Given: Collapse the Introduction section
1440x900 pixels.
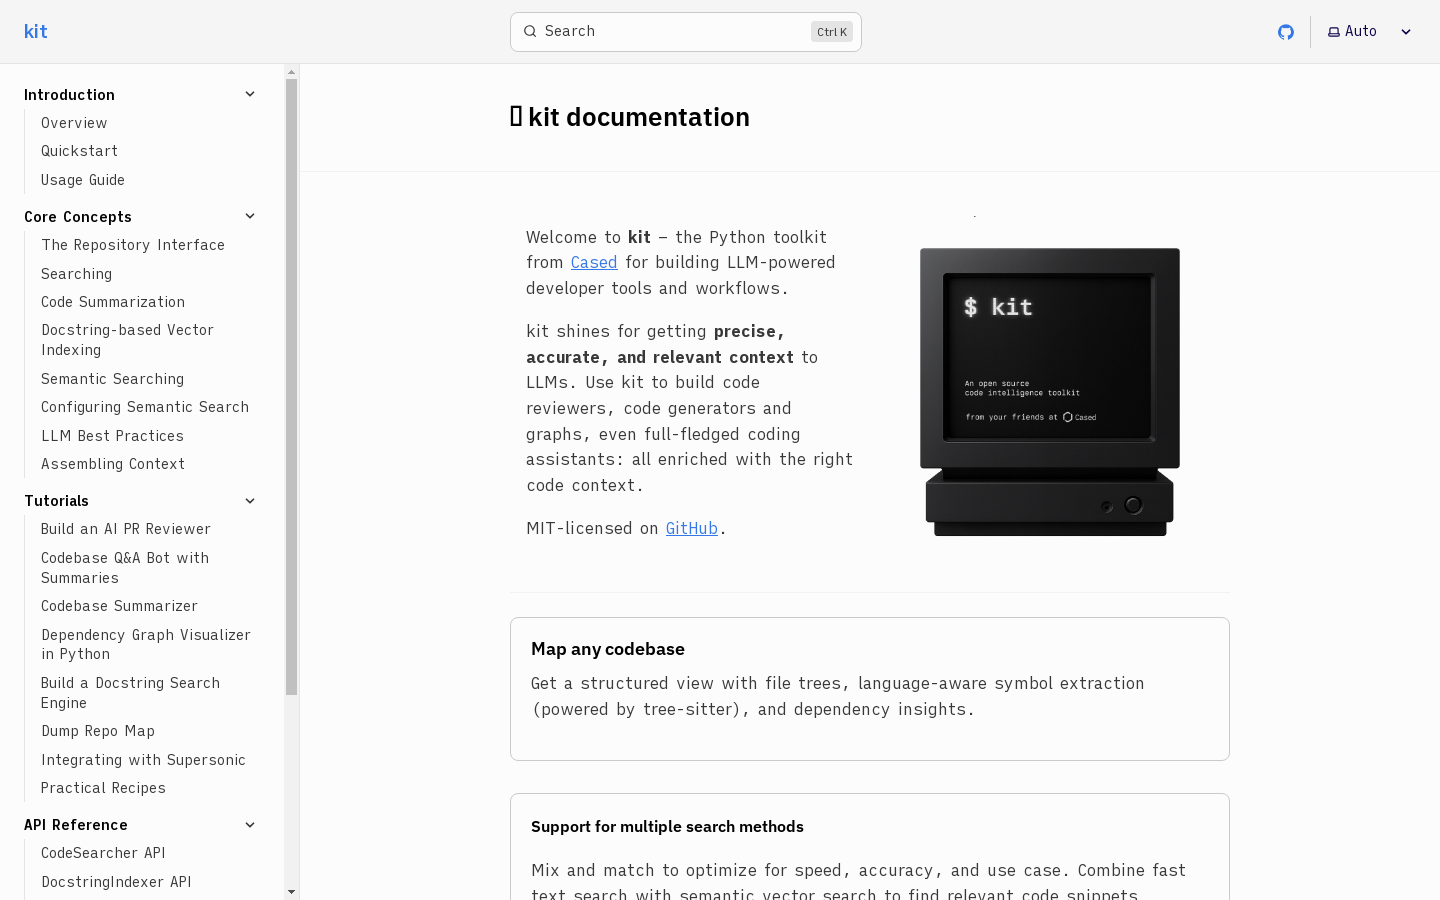Looking at the screenshot, I should [250, 94].
